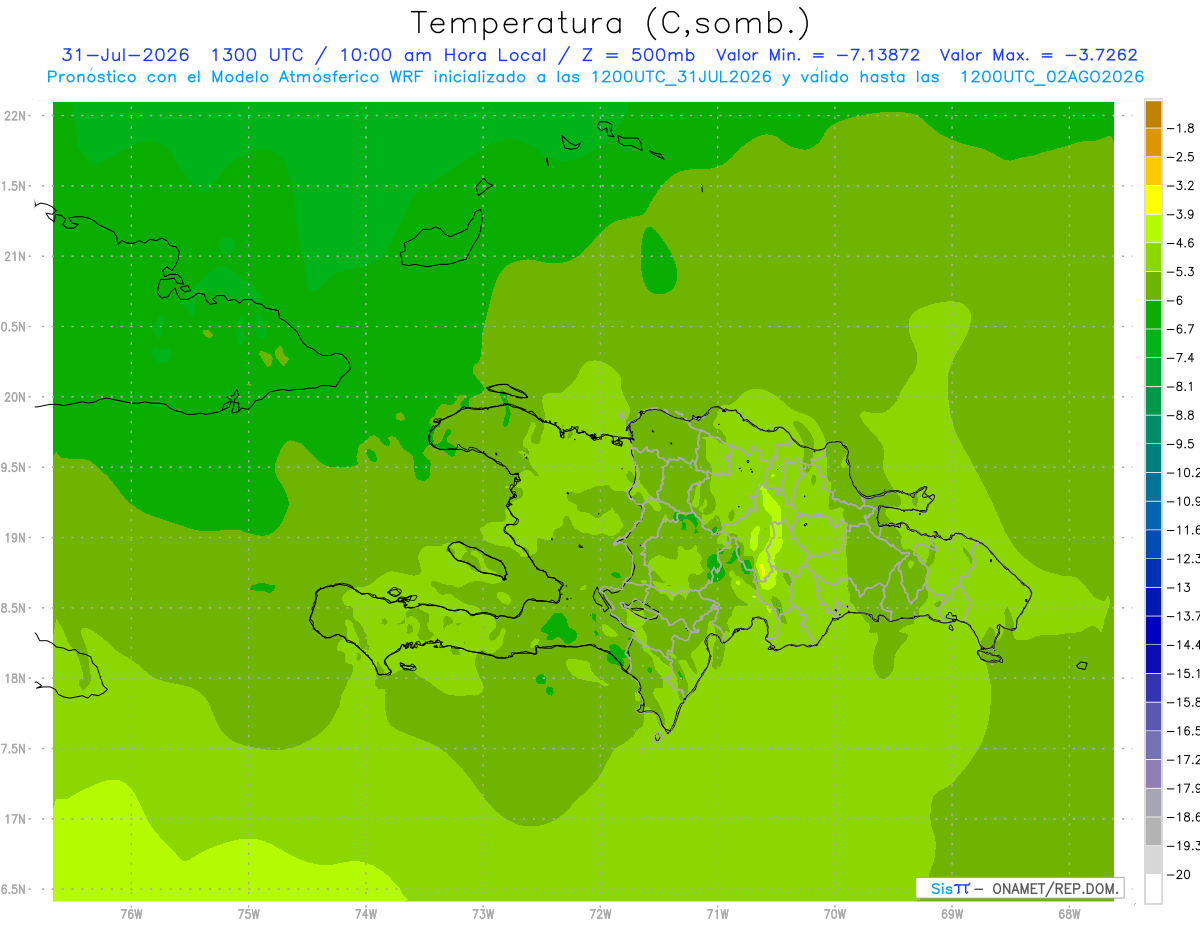Image resolution: width=1200 pixels, height=927 pixels.
Task: Click the validity stamp '1200UTC_02AGO2026'
Action: [1052, 77]
